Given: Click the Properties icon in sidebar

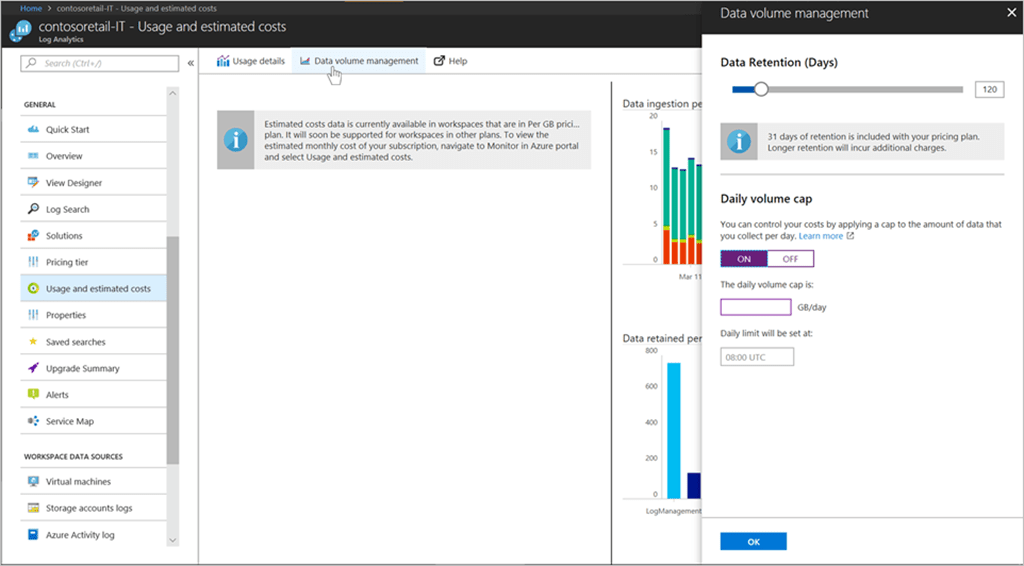Looking at the screenshot, I should click(33, 315).
